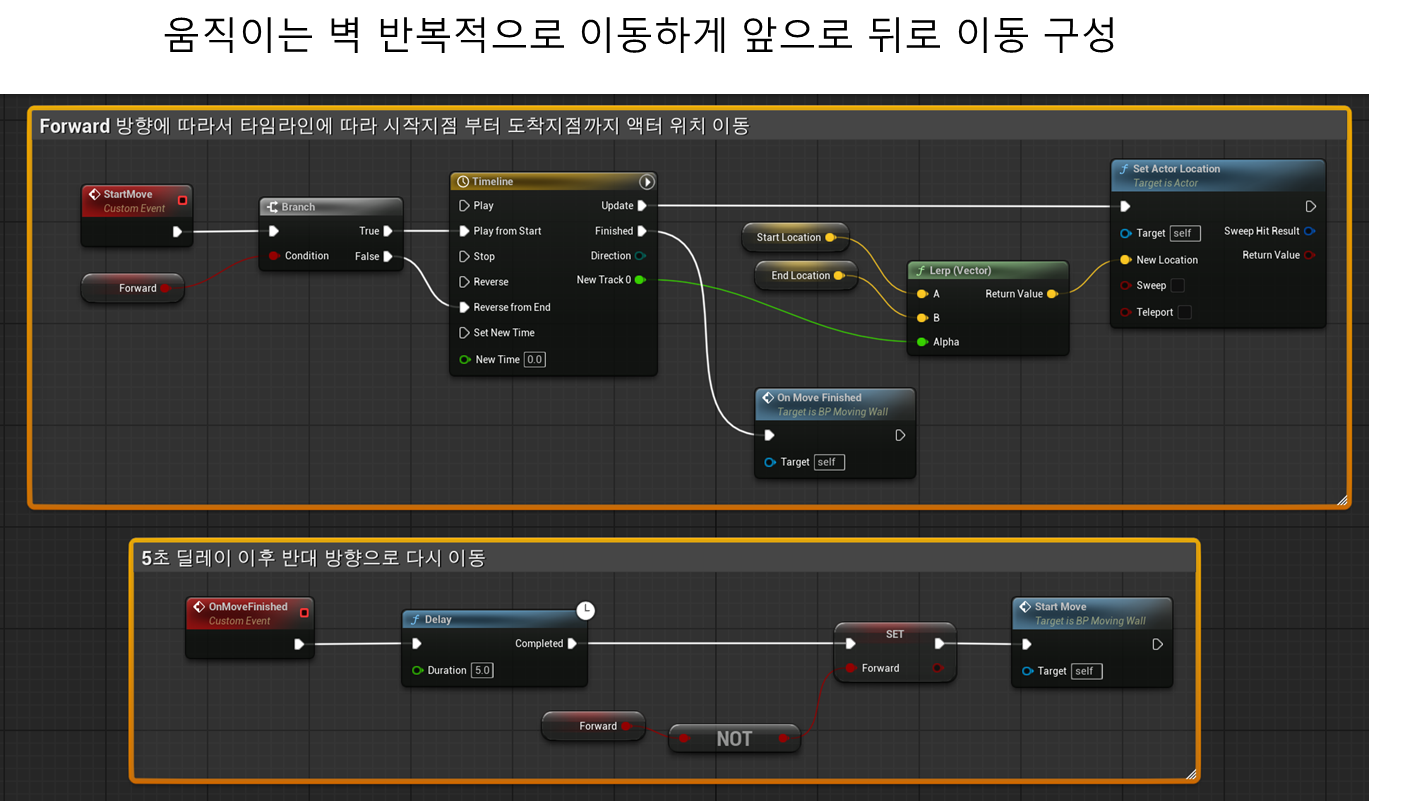Click the Branch False output pin
1401x801 pixels.
pos(388,257)
